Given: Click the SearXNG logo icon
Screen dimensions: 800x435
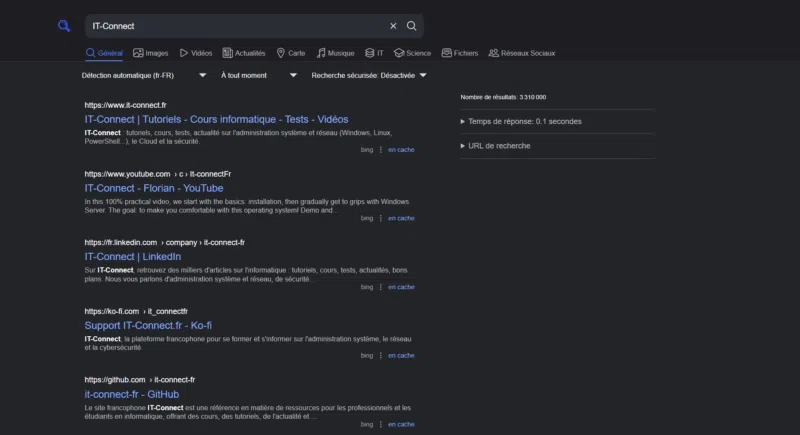Looking at the screenshot, I should [64, 26].
